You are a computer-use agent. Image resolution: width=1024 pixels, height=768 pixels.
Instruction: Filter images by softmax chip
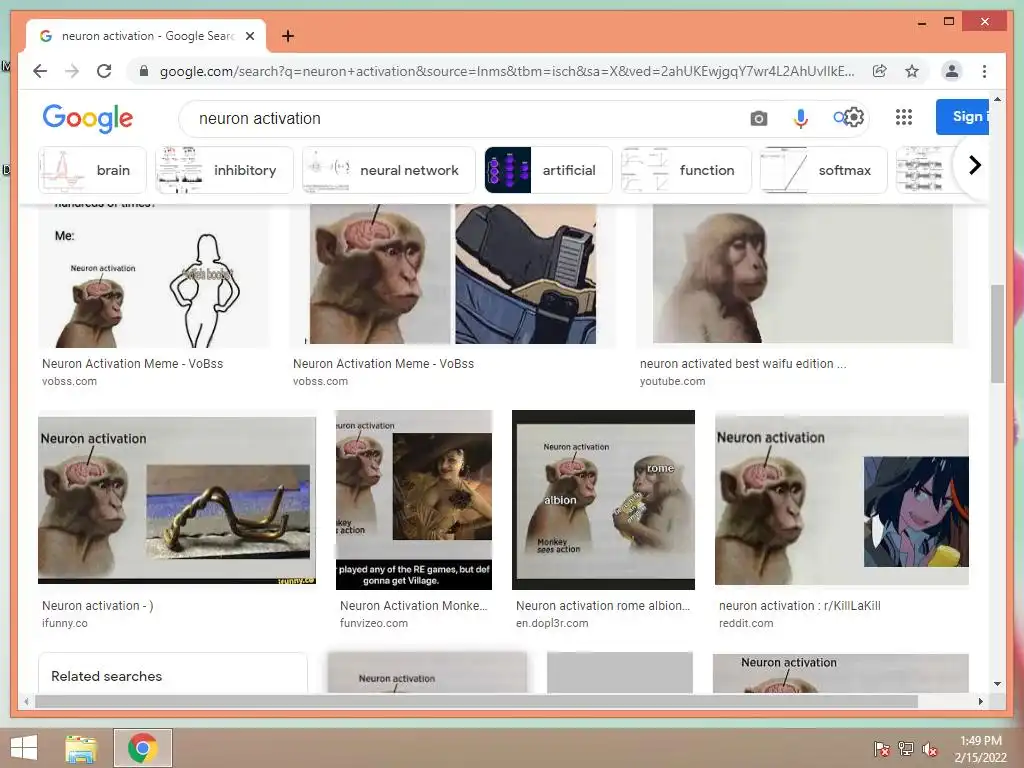(824, 170)
